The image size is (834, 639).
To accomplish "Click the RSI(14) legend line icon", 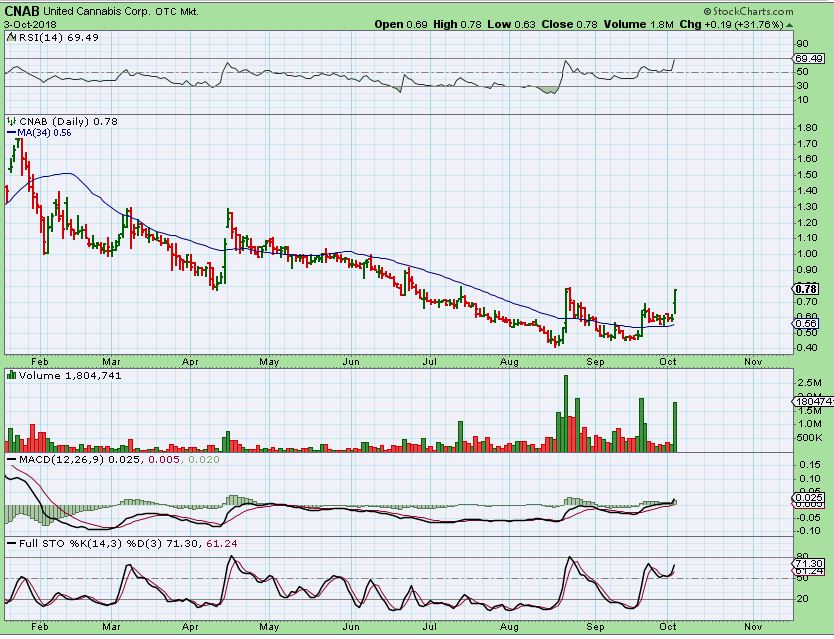I will coord(9,36).
